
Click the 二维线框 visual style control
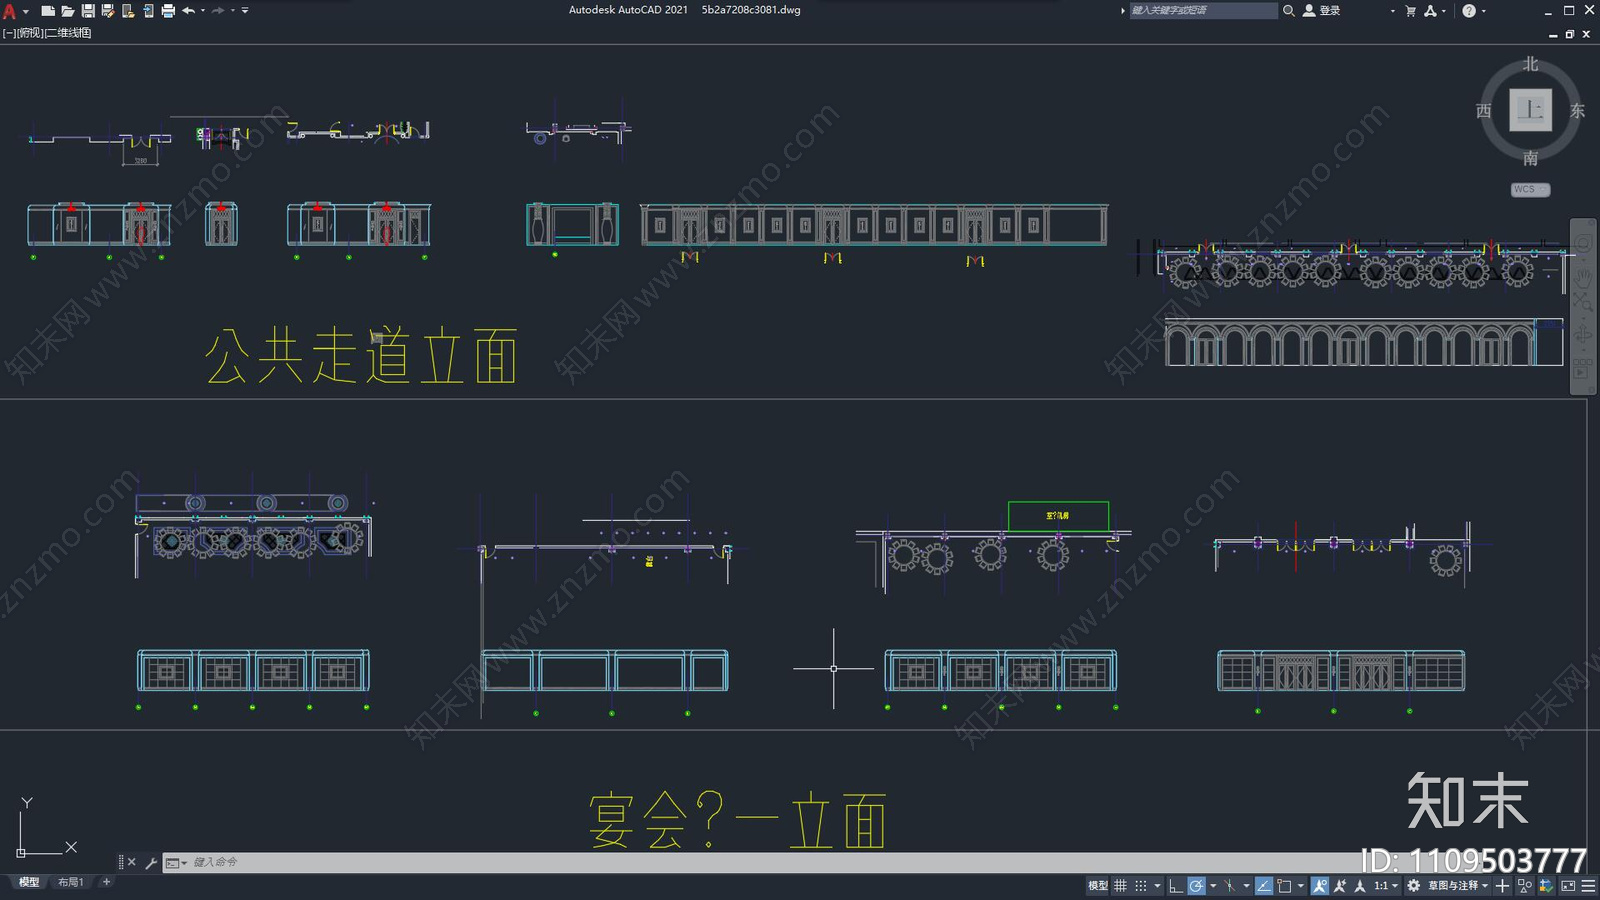pos(69,33)
